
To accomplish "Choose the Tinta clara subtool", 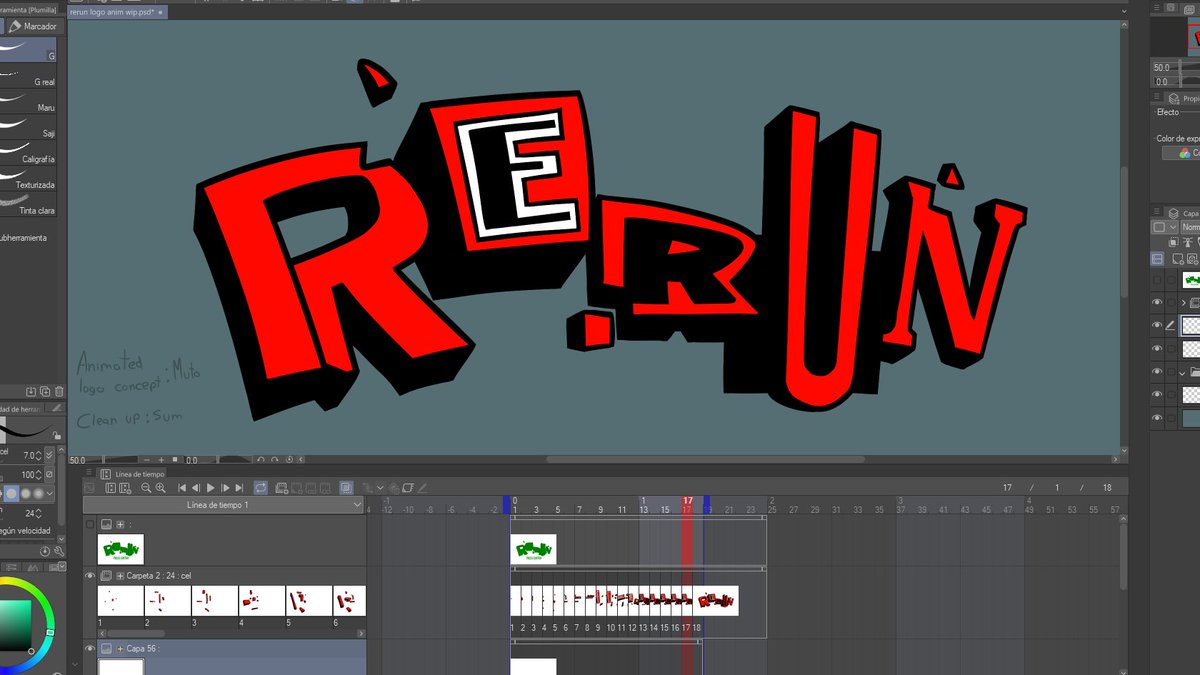I will (x=32, y=210).
